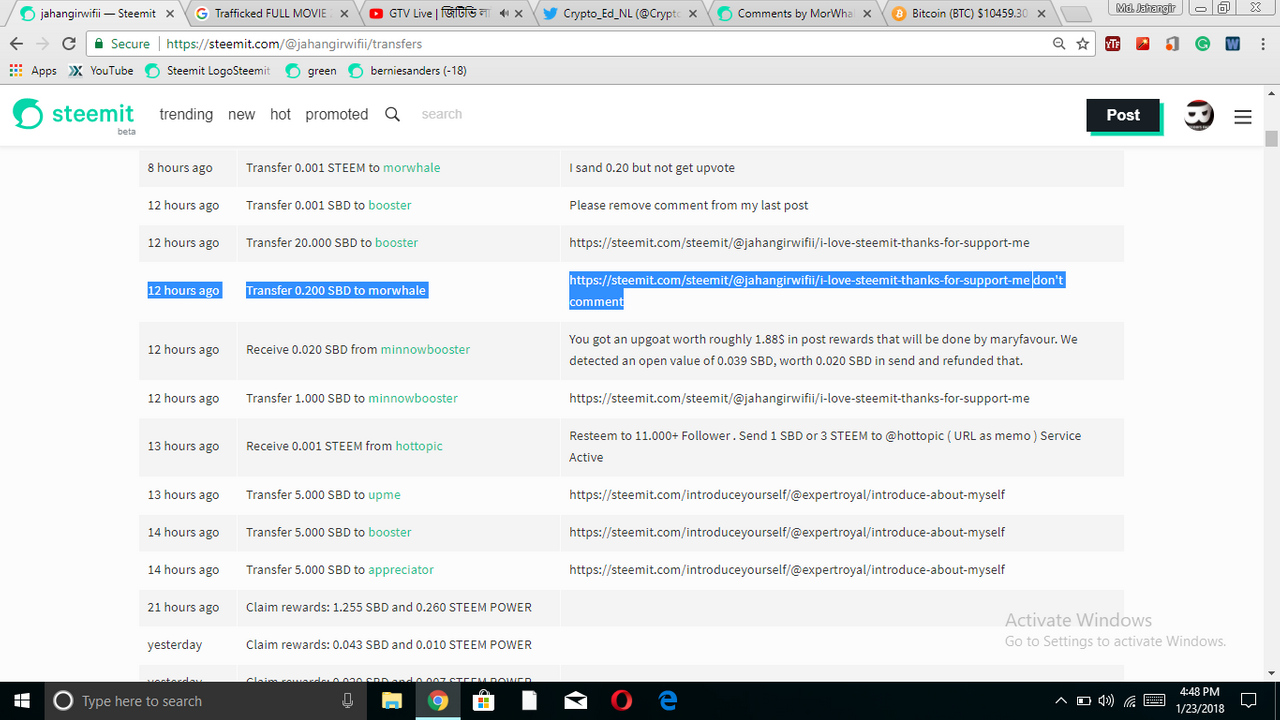Open Microsoft Store from taskbar
This screenshot has width=1280, height=720.
[483, 701]
